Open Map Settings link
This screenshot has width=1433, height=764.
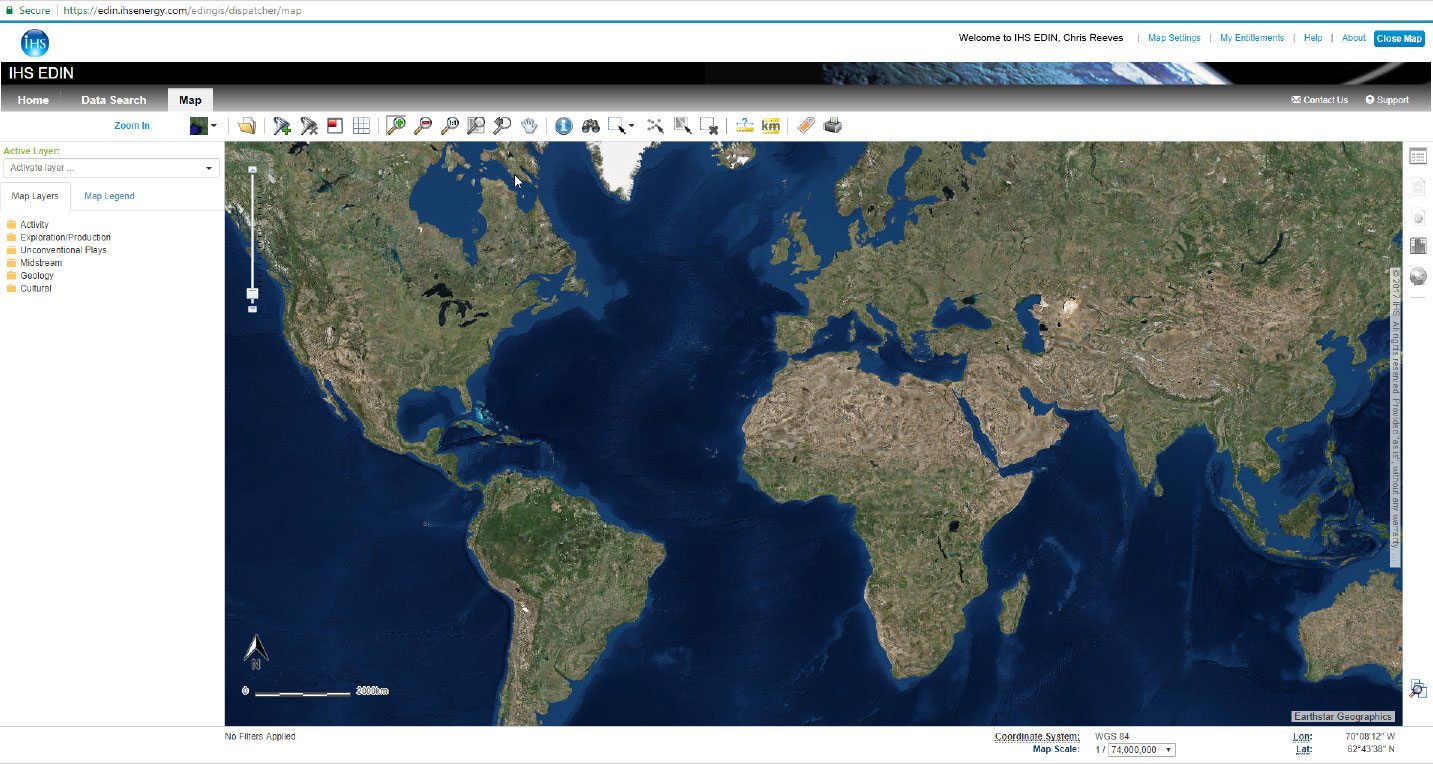pyautogui.click(x=1174, y=38)
